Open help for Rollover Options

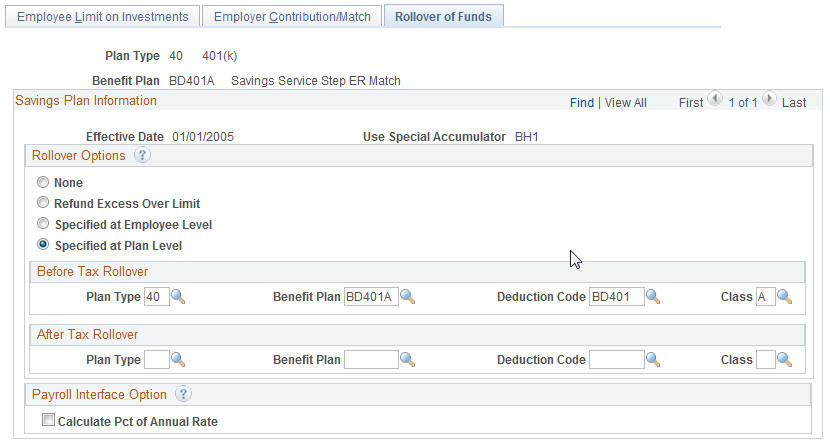[142, 155]
